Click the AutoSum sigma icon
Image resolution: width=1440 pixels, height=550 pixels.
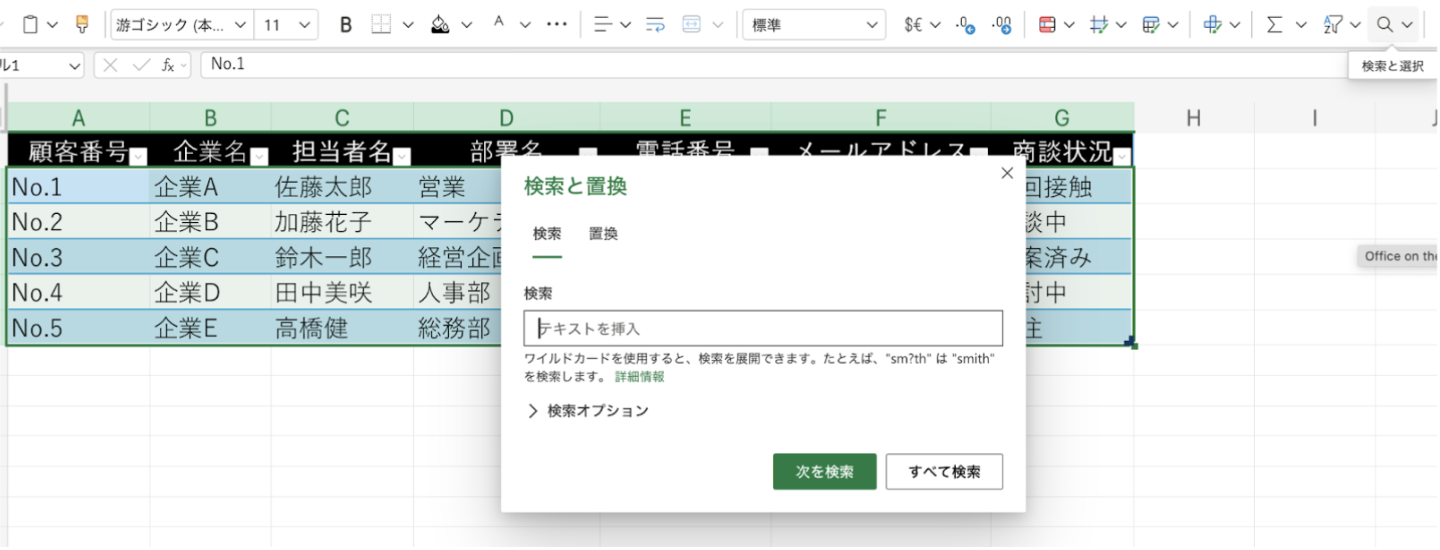pyautogui.click(x=1274, y=25)
